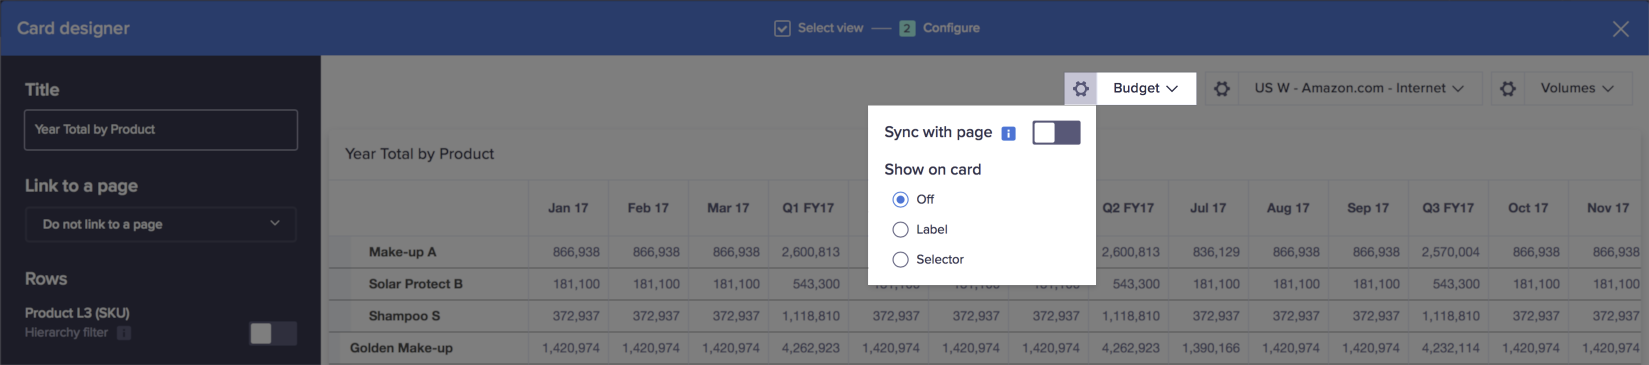Go to Configure step
1649x365 pixels.
[951, 28]
